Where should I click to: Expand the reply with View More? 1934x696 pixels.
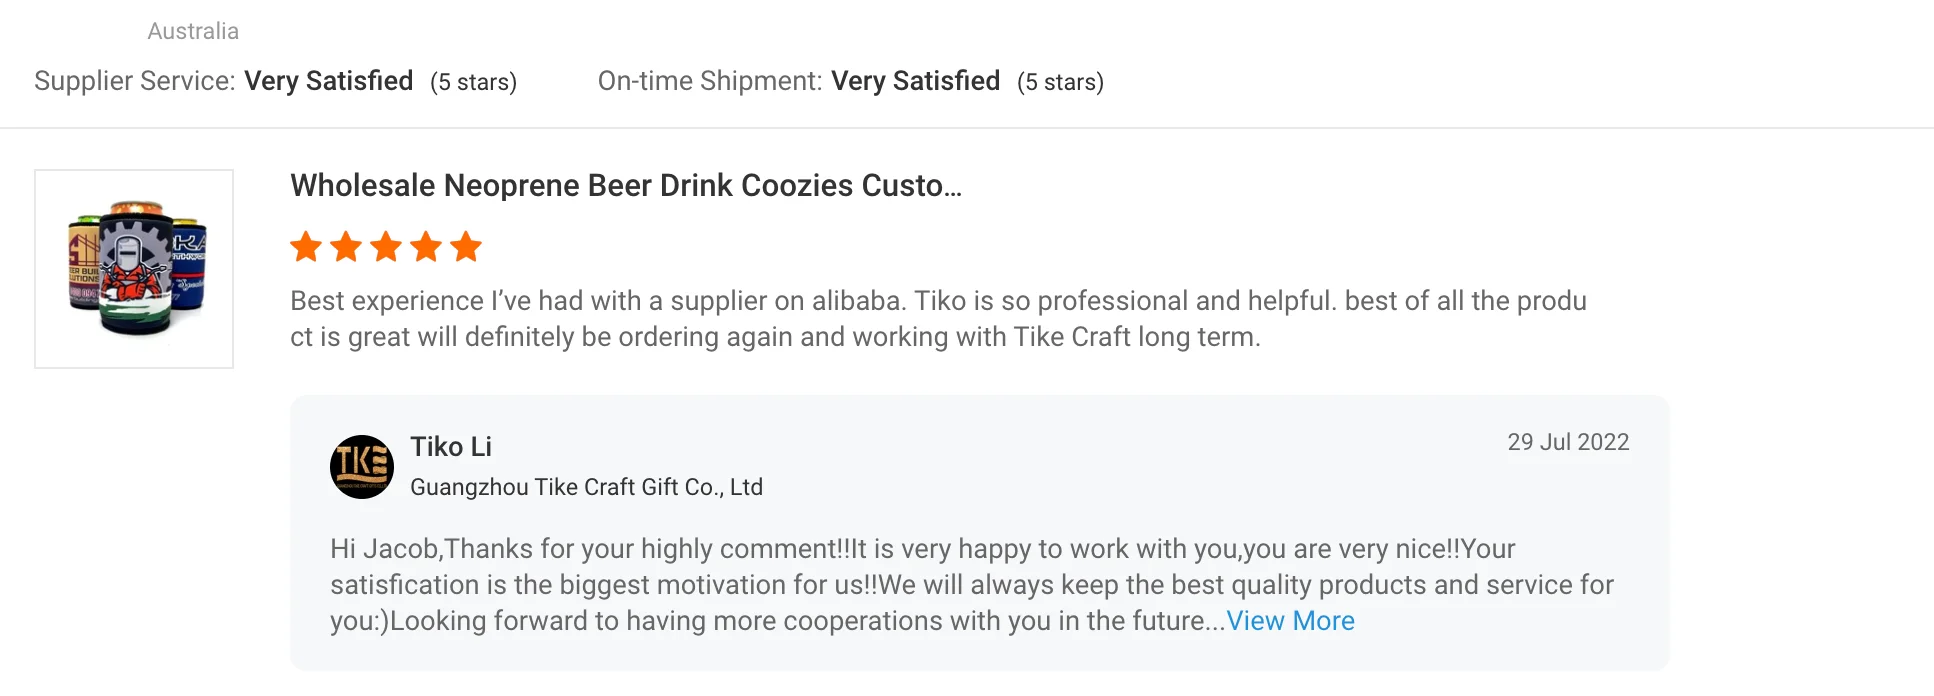(1290, 621)
